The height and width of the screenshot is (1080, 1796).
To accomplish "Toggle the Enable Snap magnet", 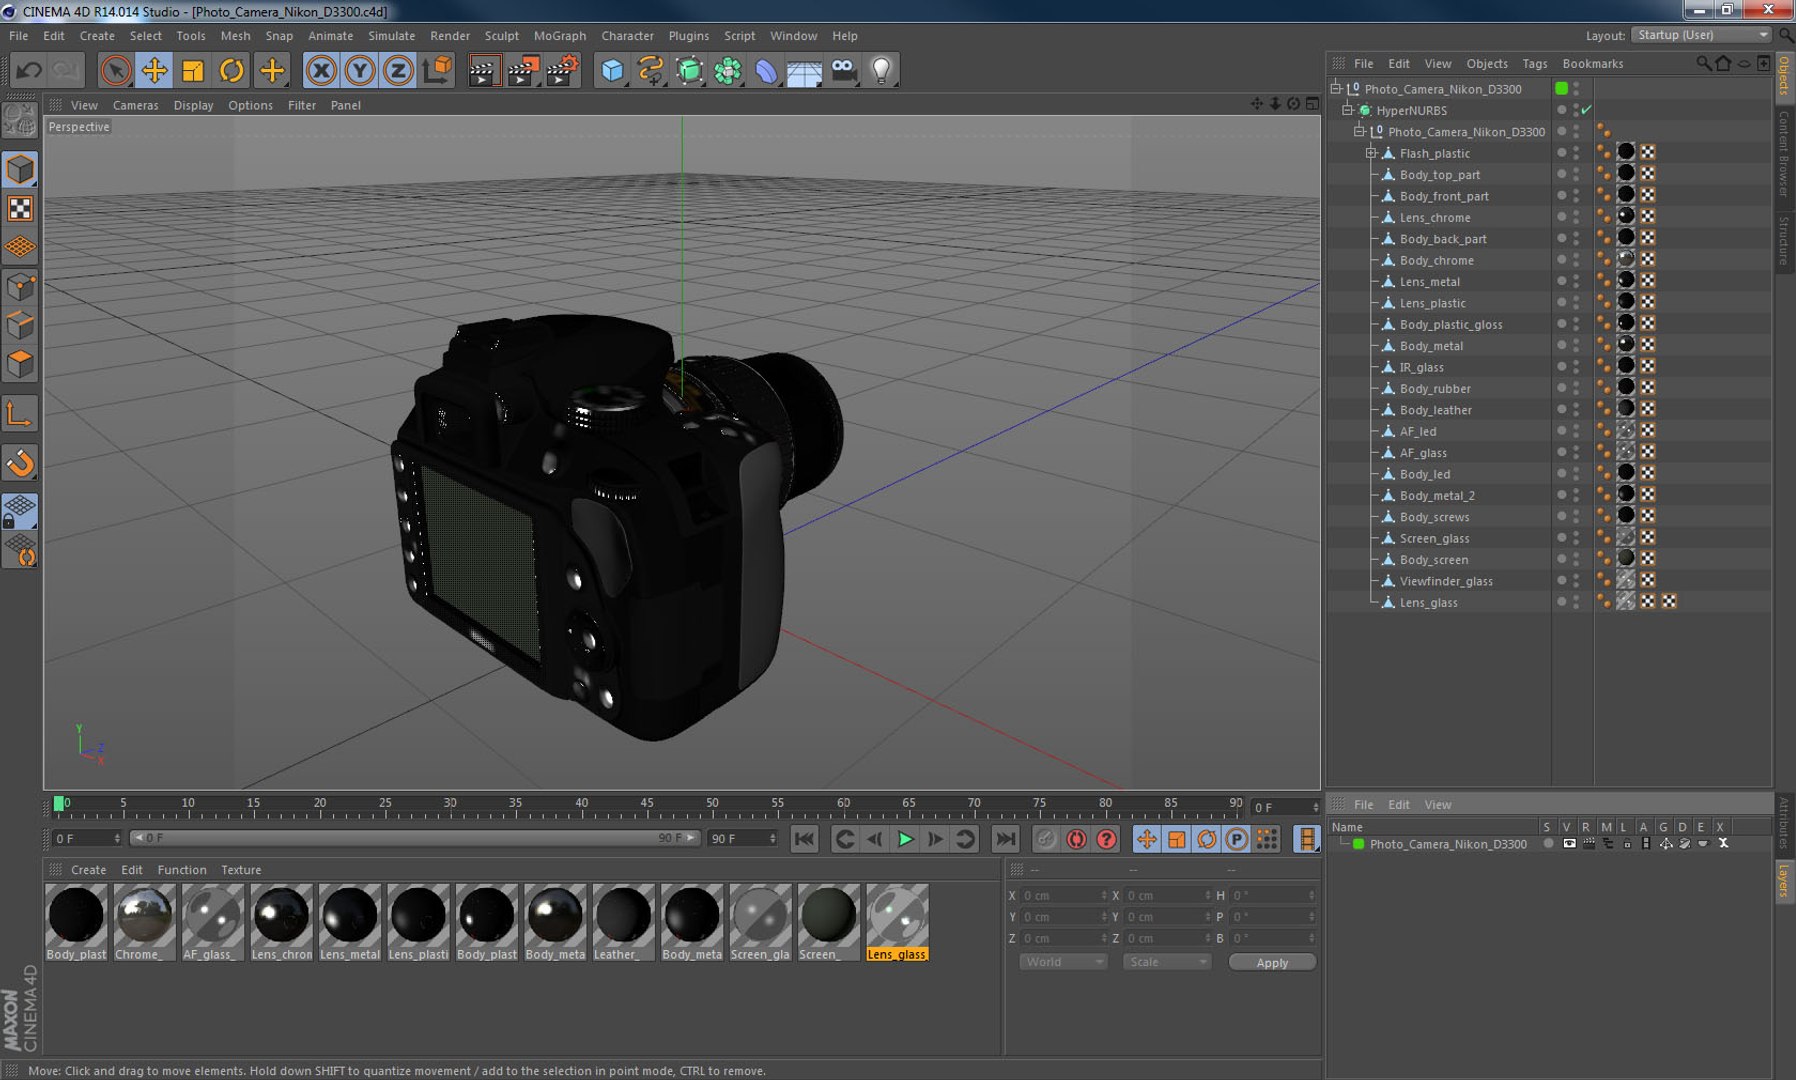I will click(x=20, y=462).
